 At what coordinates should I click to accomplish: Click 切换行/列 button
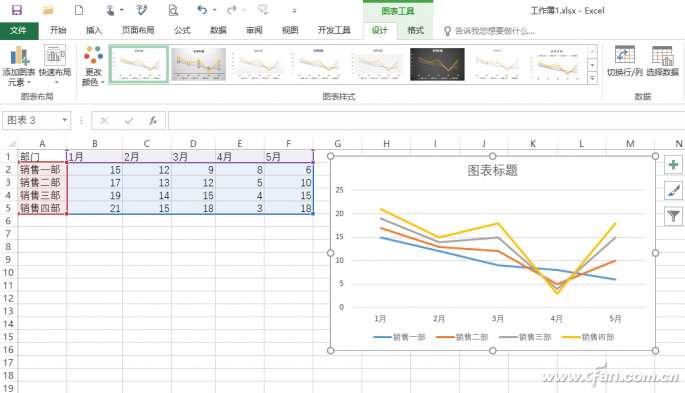[x=625, y=61]
